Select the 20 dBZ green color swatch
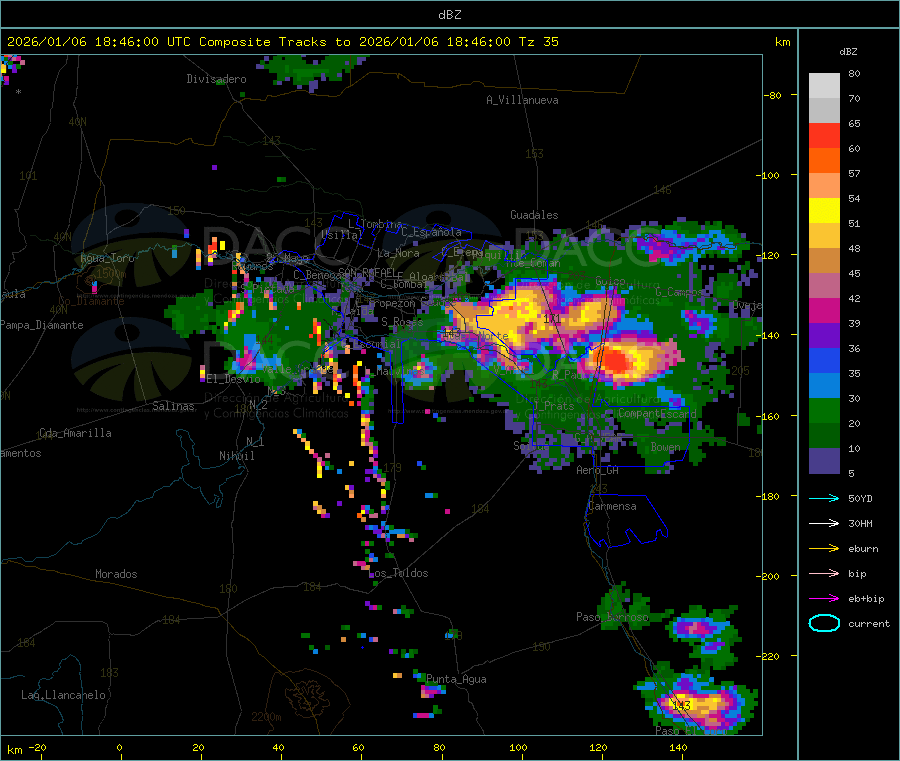900x761 pixels. click(824, 435)
